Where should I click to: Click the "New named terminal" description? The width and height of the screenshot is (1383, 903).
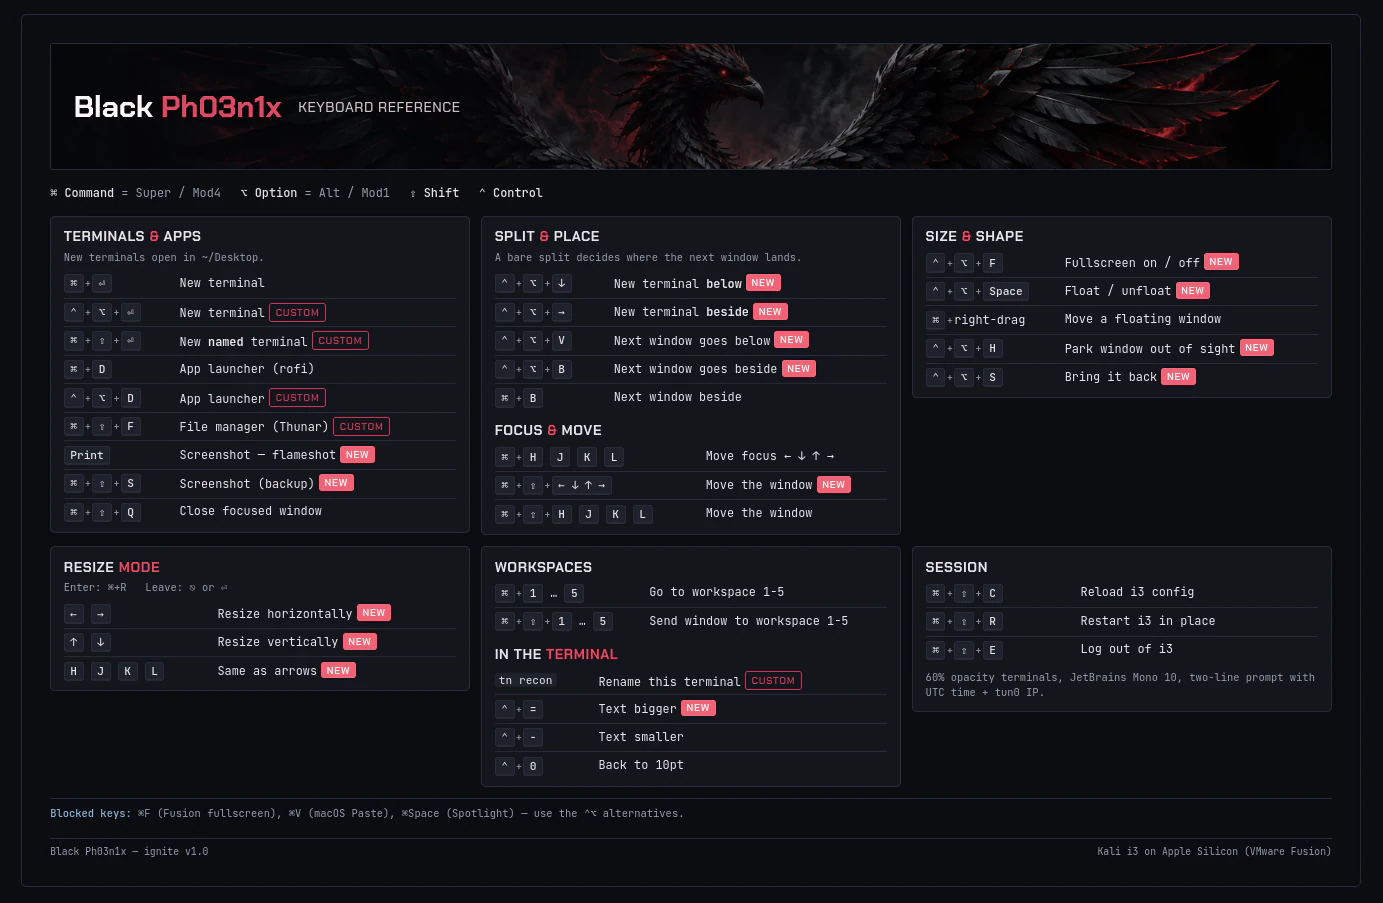(244, 341)
